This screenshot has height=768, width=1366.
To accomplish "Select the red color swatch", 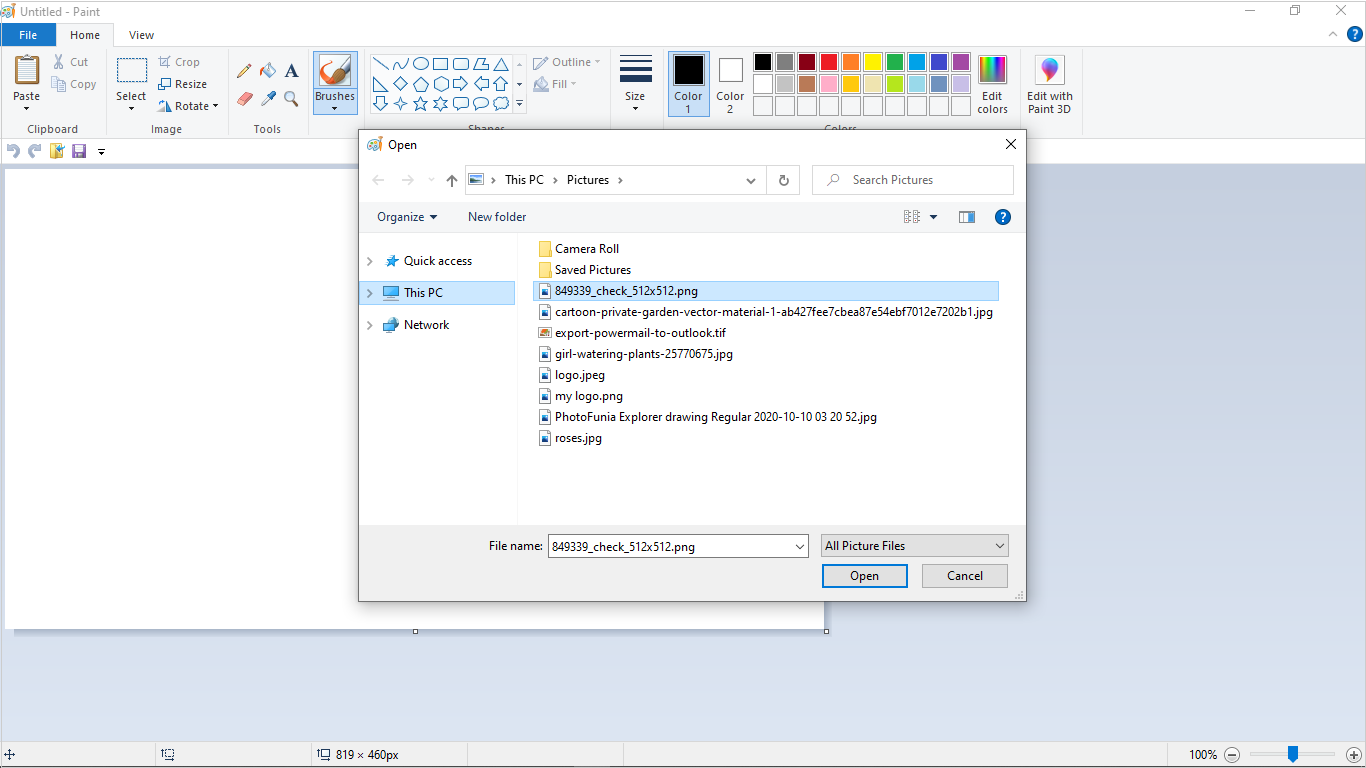I will tap(829, 61).
